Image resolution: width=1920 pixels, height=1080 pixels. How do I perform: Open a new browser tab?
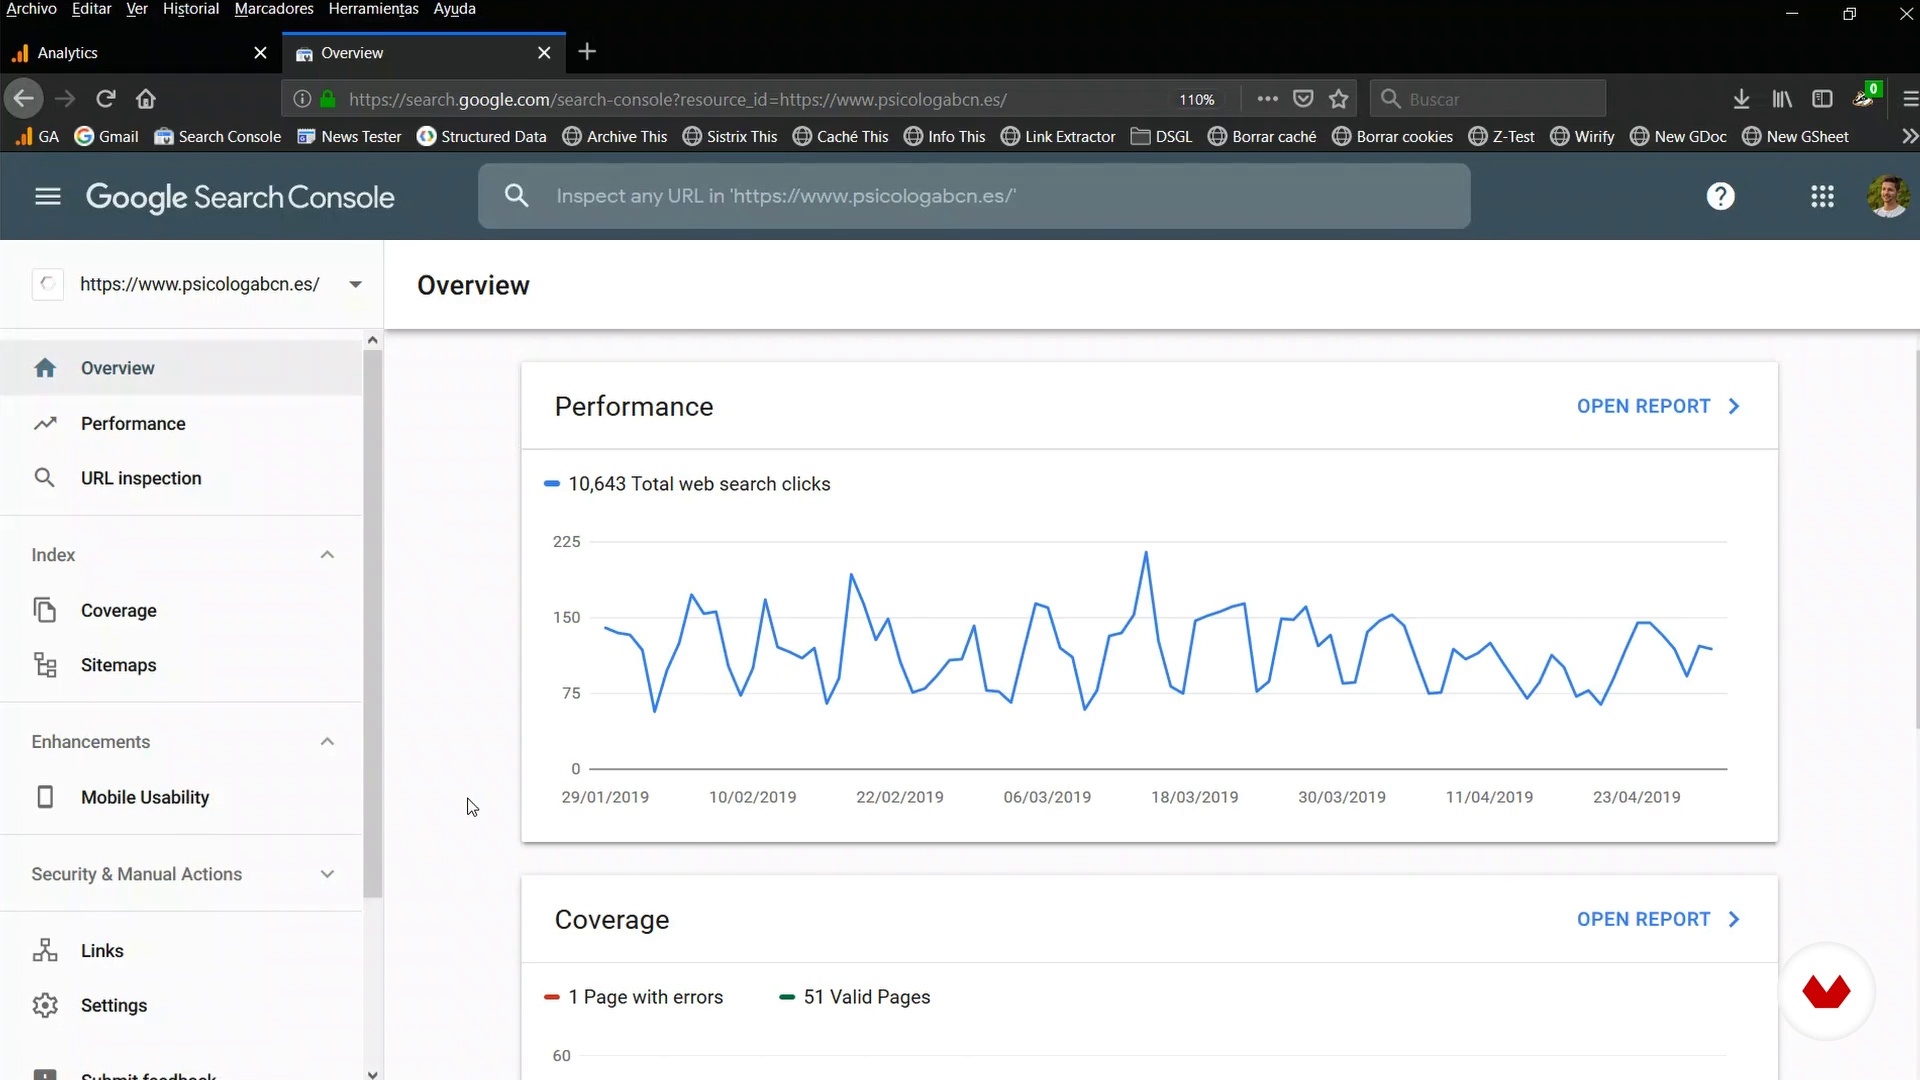click(x=587, y=52)
